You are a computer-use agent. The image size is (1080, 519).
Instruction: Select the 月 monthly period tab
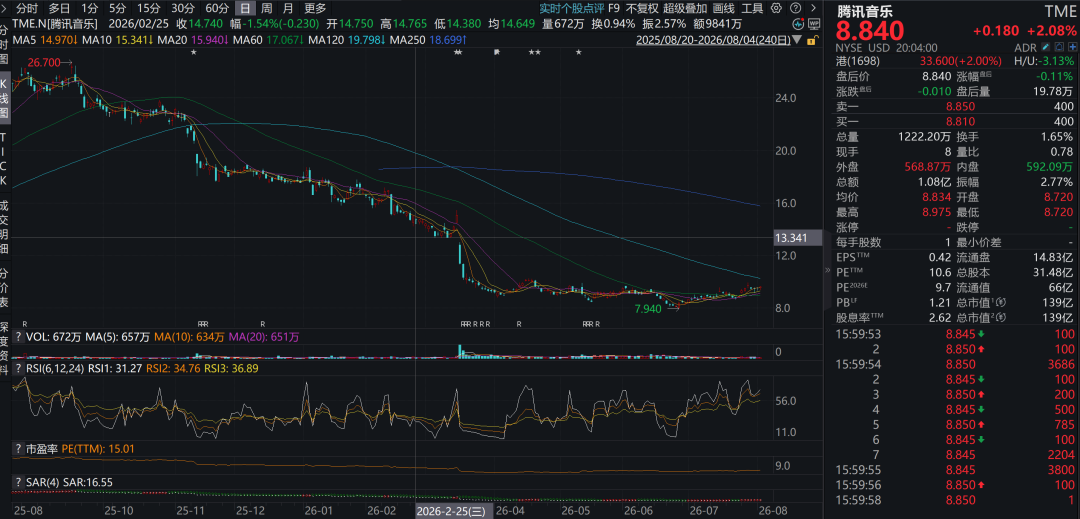pyautogui.click(x=288, y=9)
